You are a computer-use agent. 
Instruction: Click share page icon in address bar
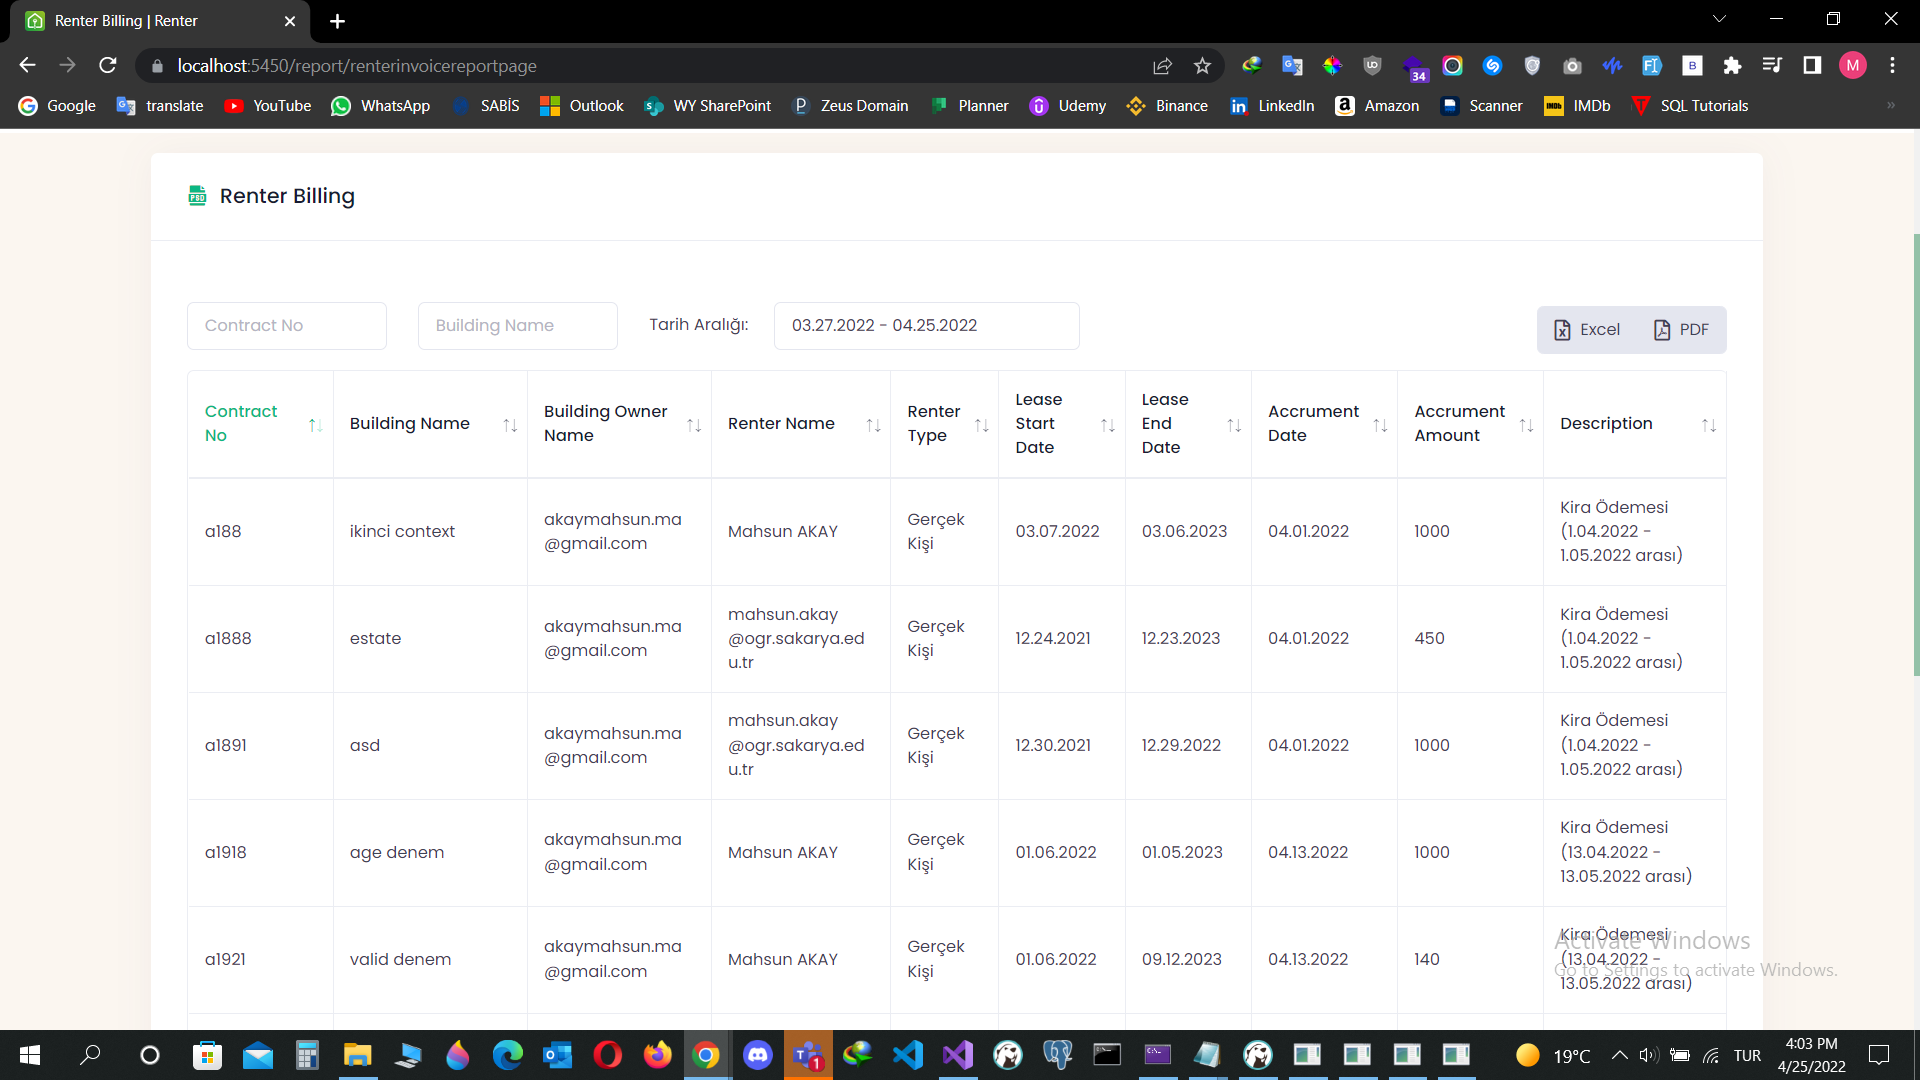coord(1162,66)
